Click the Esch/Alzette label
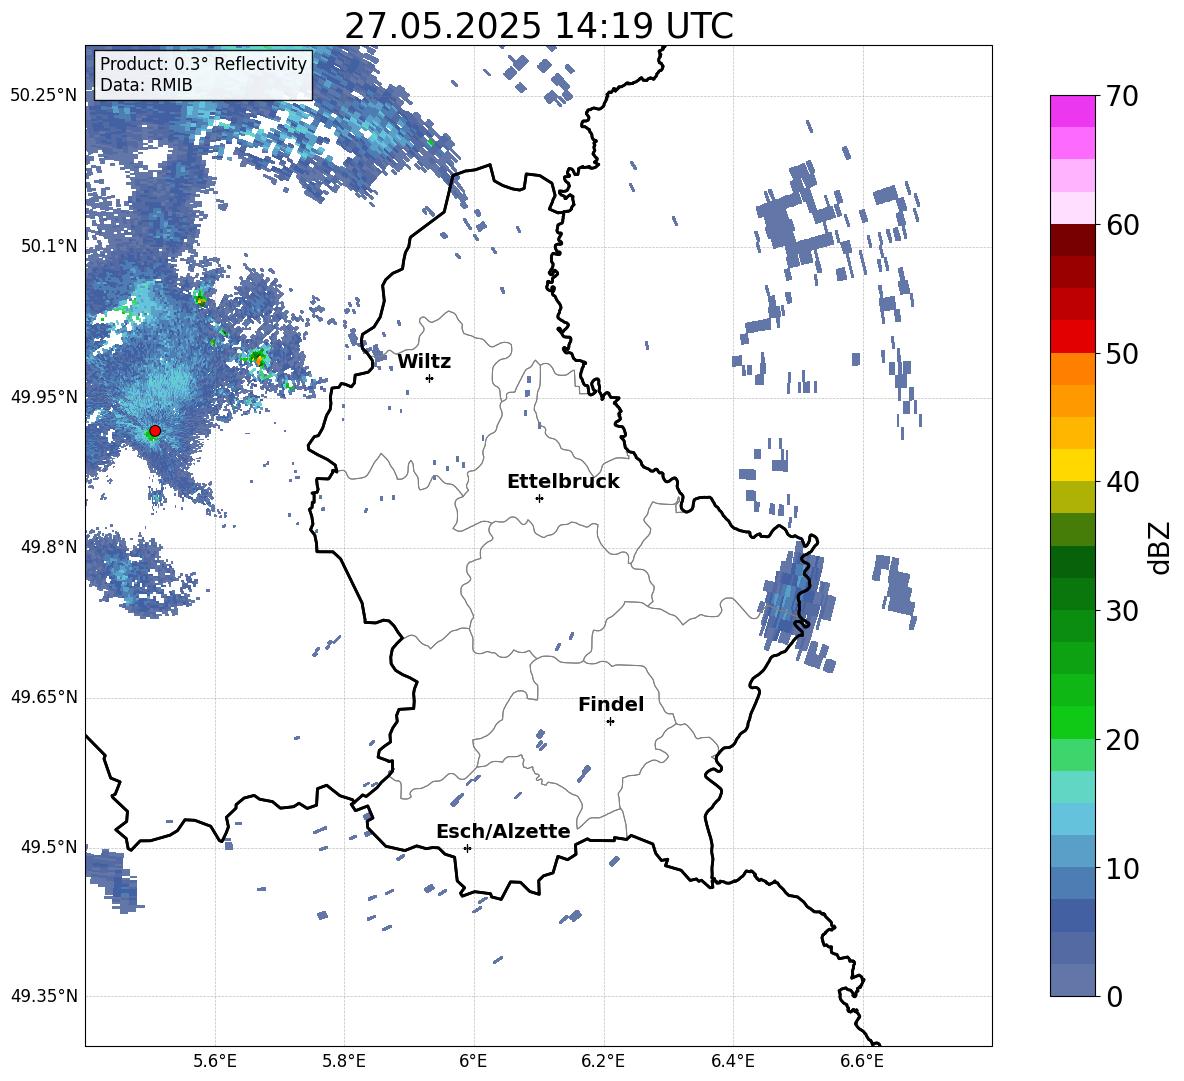 [503, 831]
